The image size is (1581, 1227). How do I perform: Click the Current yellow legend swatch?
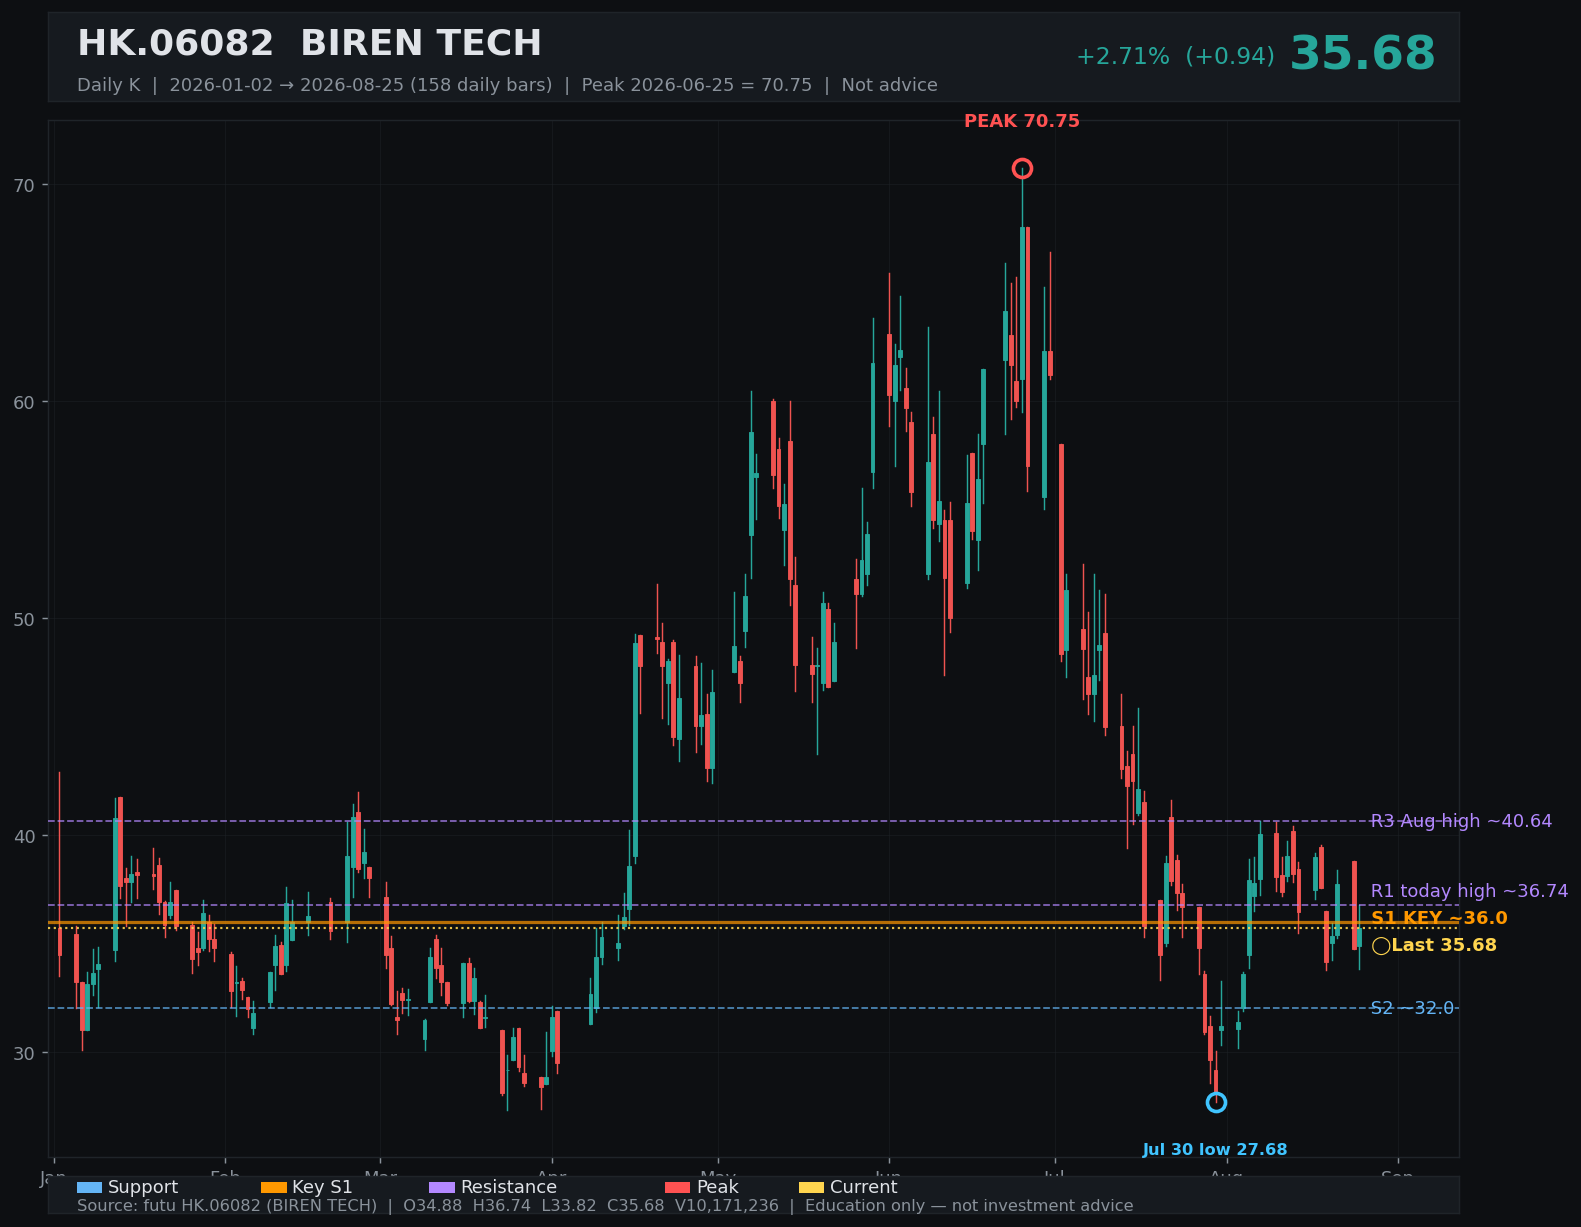coord(812,1187)
